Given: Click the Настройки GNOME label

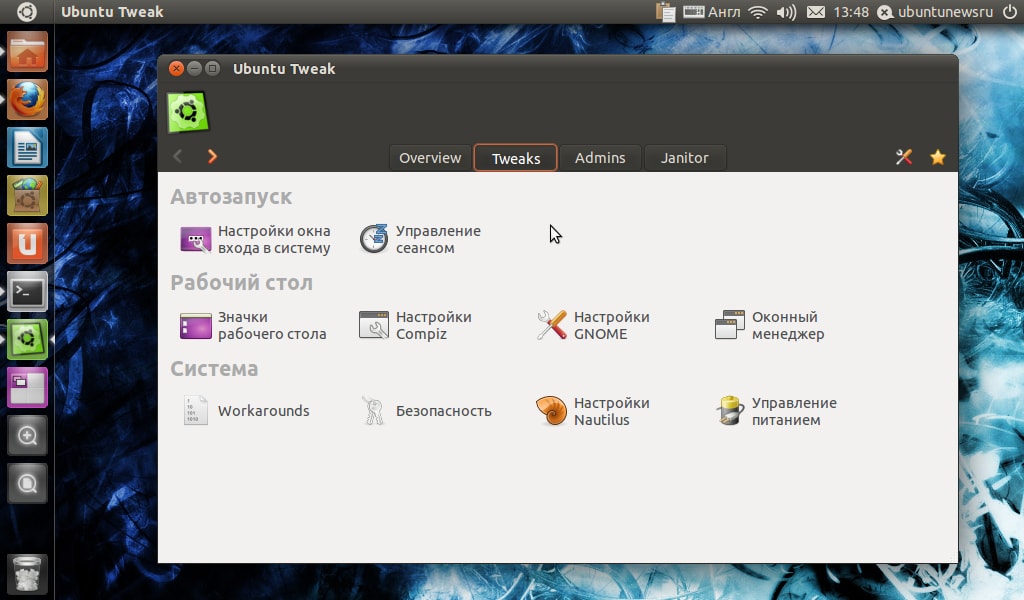Looking at the screenshot, I should point(611,325).
